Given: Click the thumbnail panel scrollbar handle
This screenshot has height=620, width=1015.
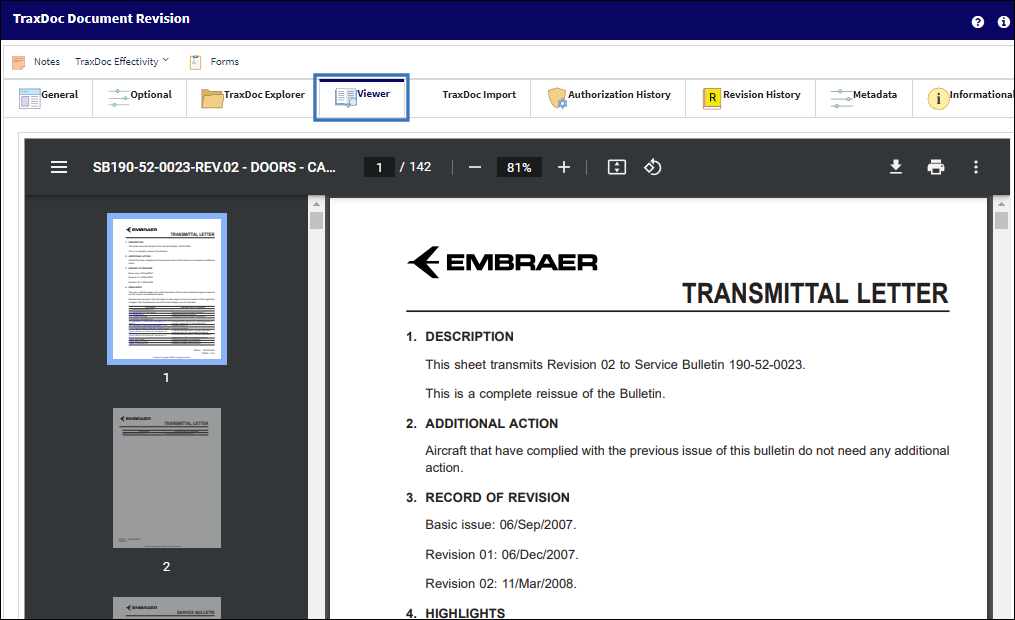Looking at the screenshot, I should click(317, 221).
